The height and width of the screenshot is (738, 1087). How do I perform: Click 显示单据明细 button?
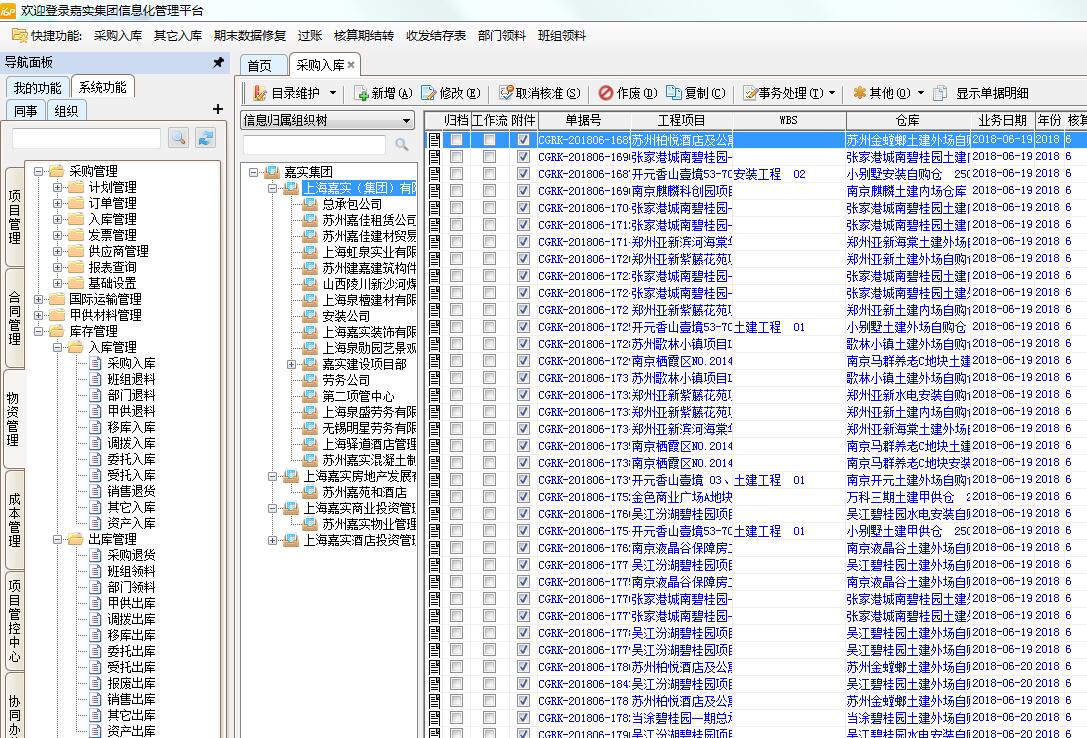pyautogui.click(x=991, y=93)
